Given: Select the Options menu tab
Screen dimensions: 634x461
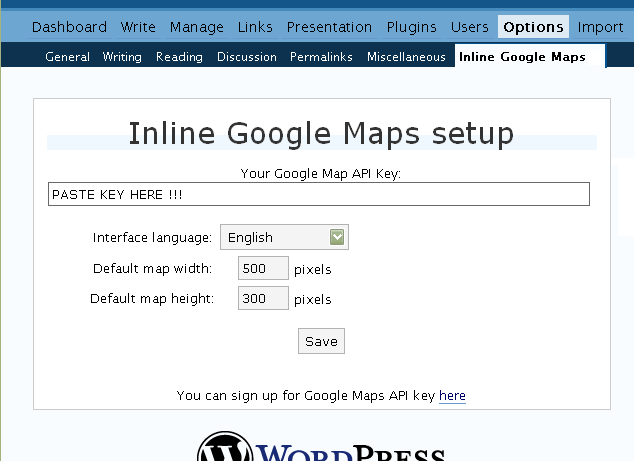Looking at the screenshot, I should [x=533, y=27].
